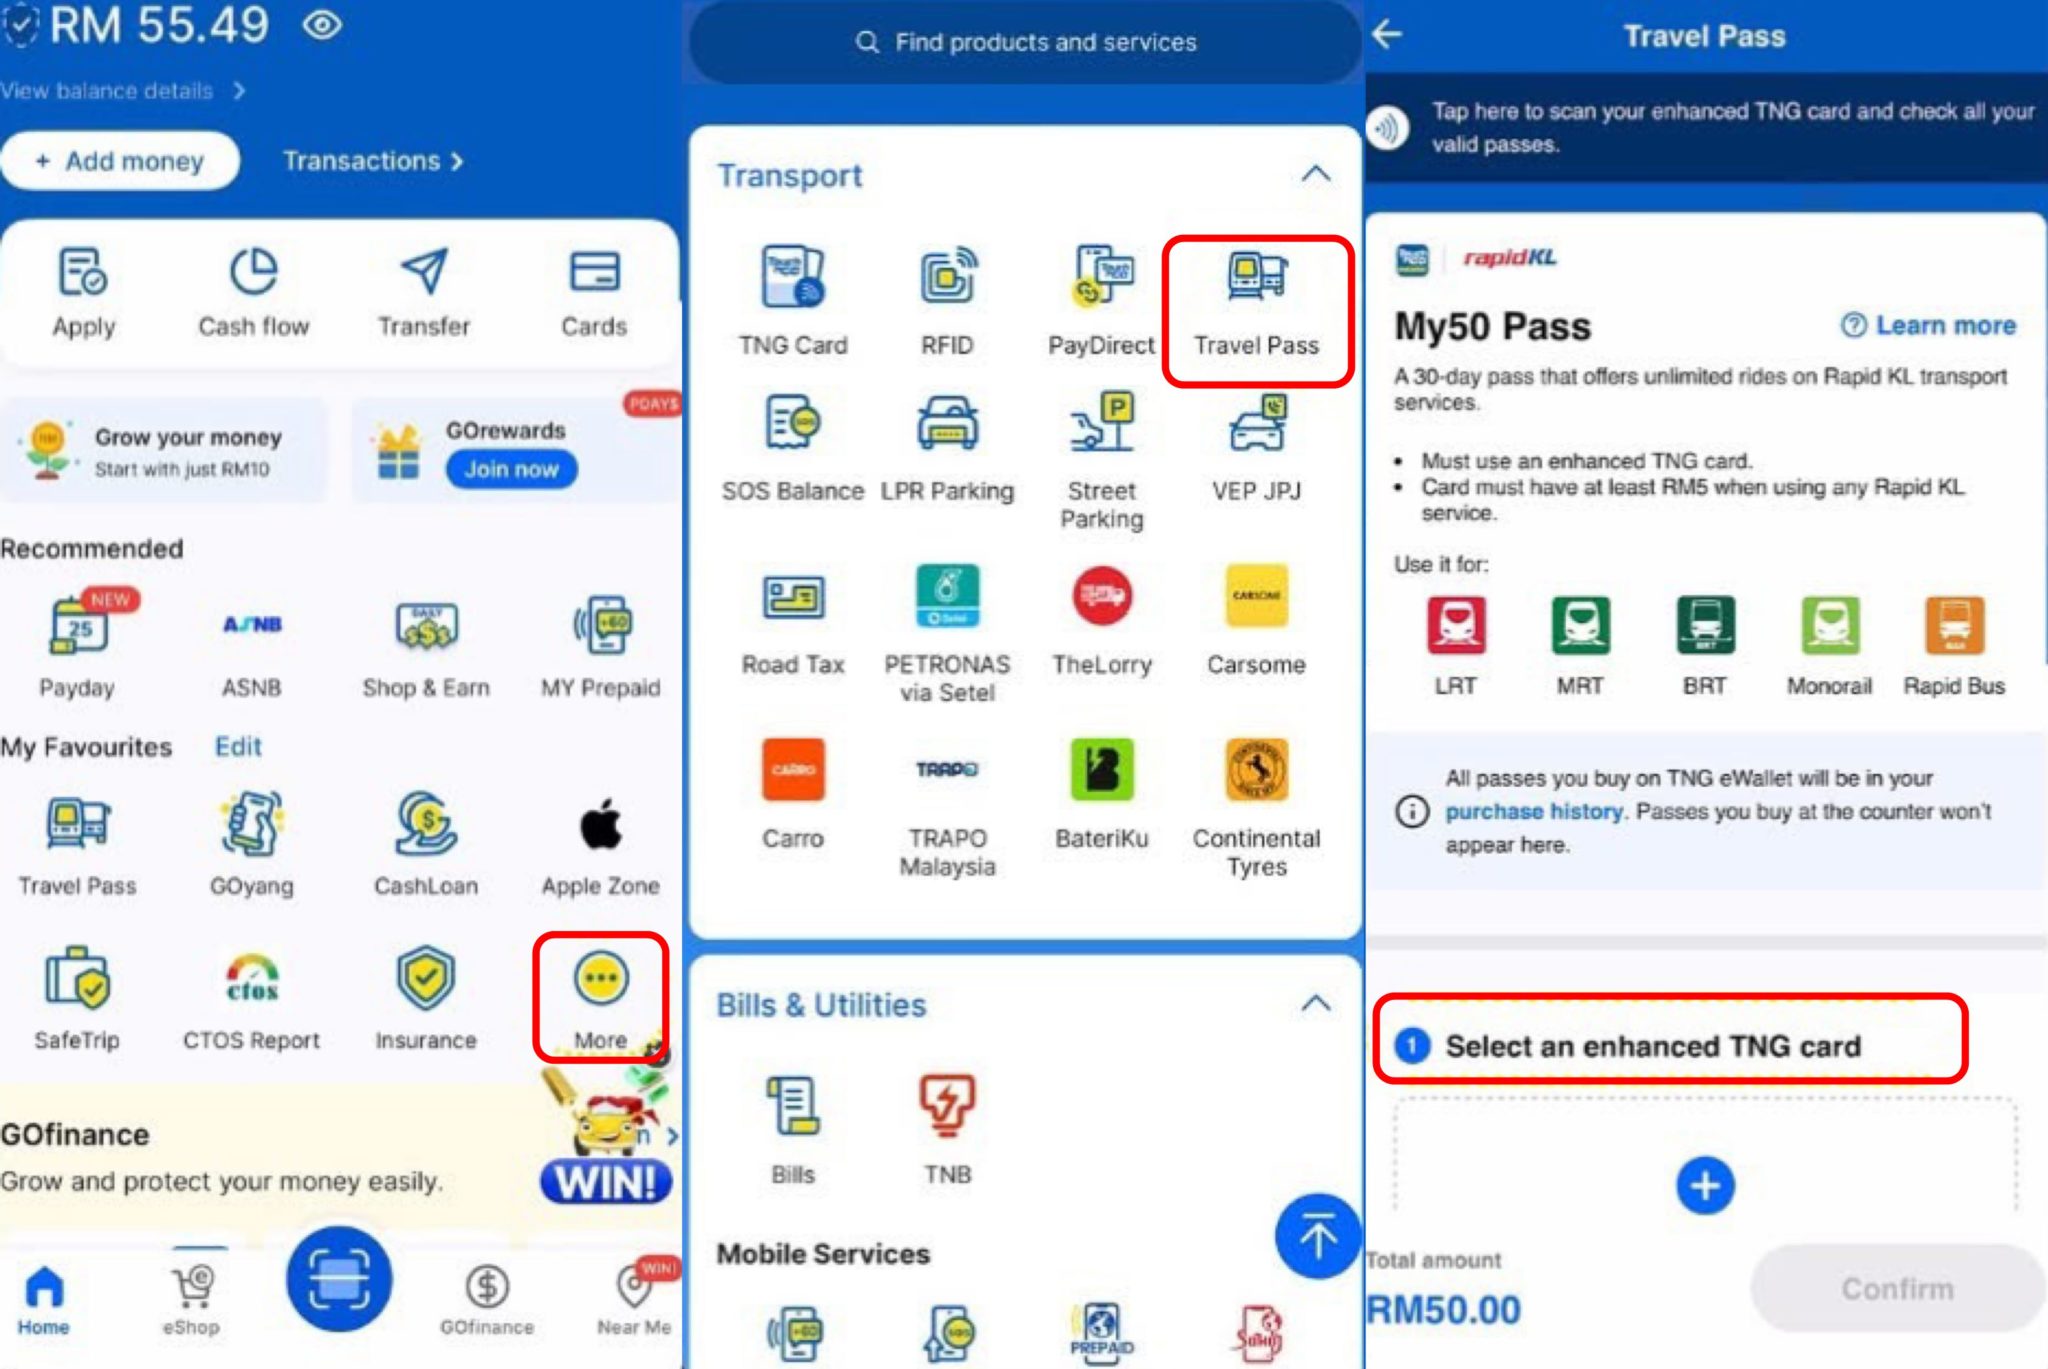Screen dimensions: 2048x1369
Task: Switch to the Near Me tab
Action: [634, 1300]
